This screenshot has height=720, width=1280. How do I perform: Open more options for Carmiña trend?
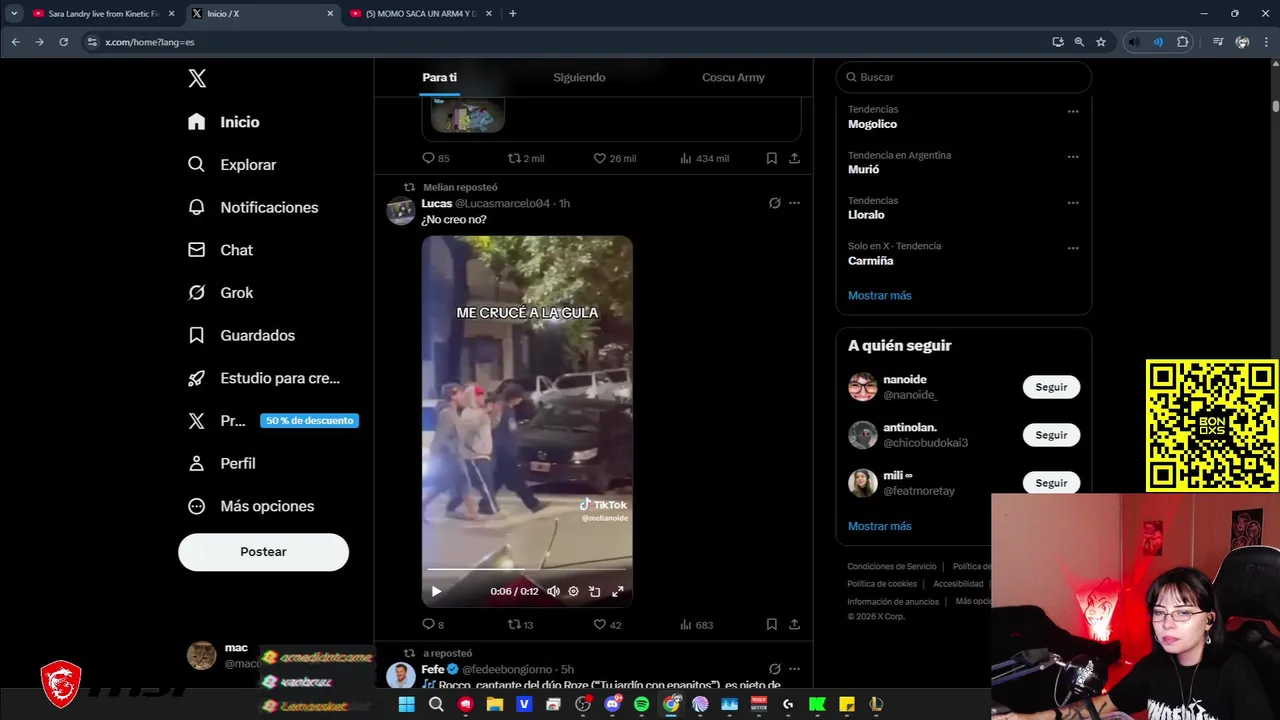[1073, 248]
